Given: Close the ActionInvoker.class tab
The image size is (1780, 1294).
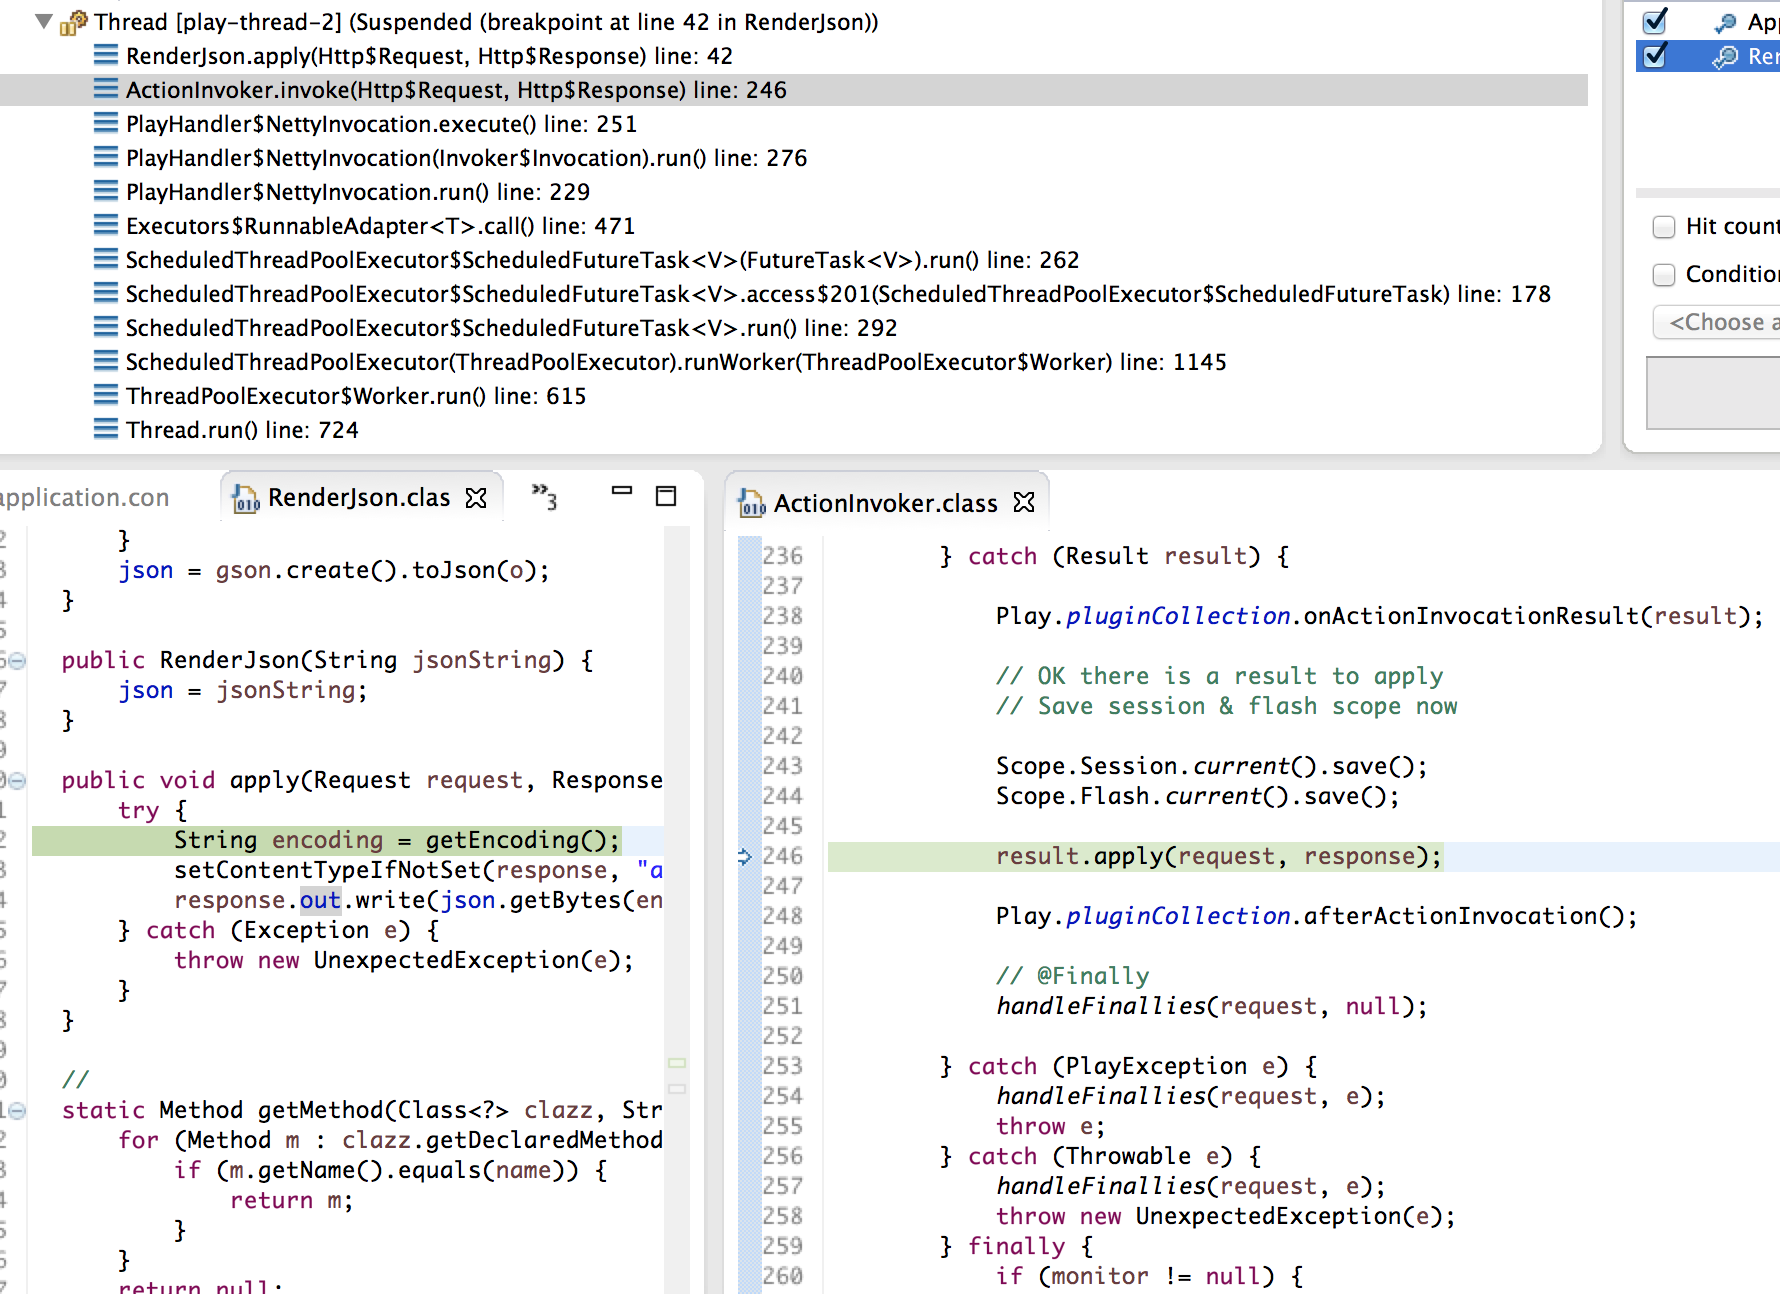Looking at the screenshot, I should (1024, 502).
